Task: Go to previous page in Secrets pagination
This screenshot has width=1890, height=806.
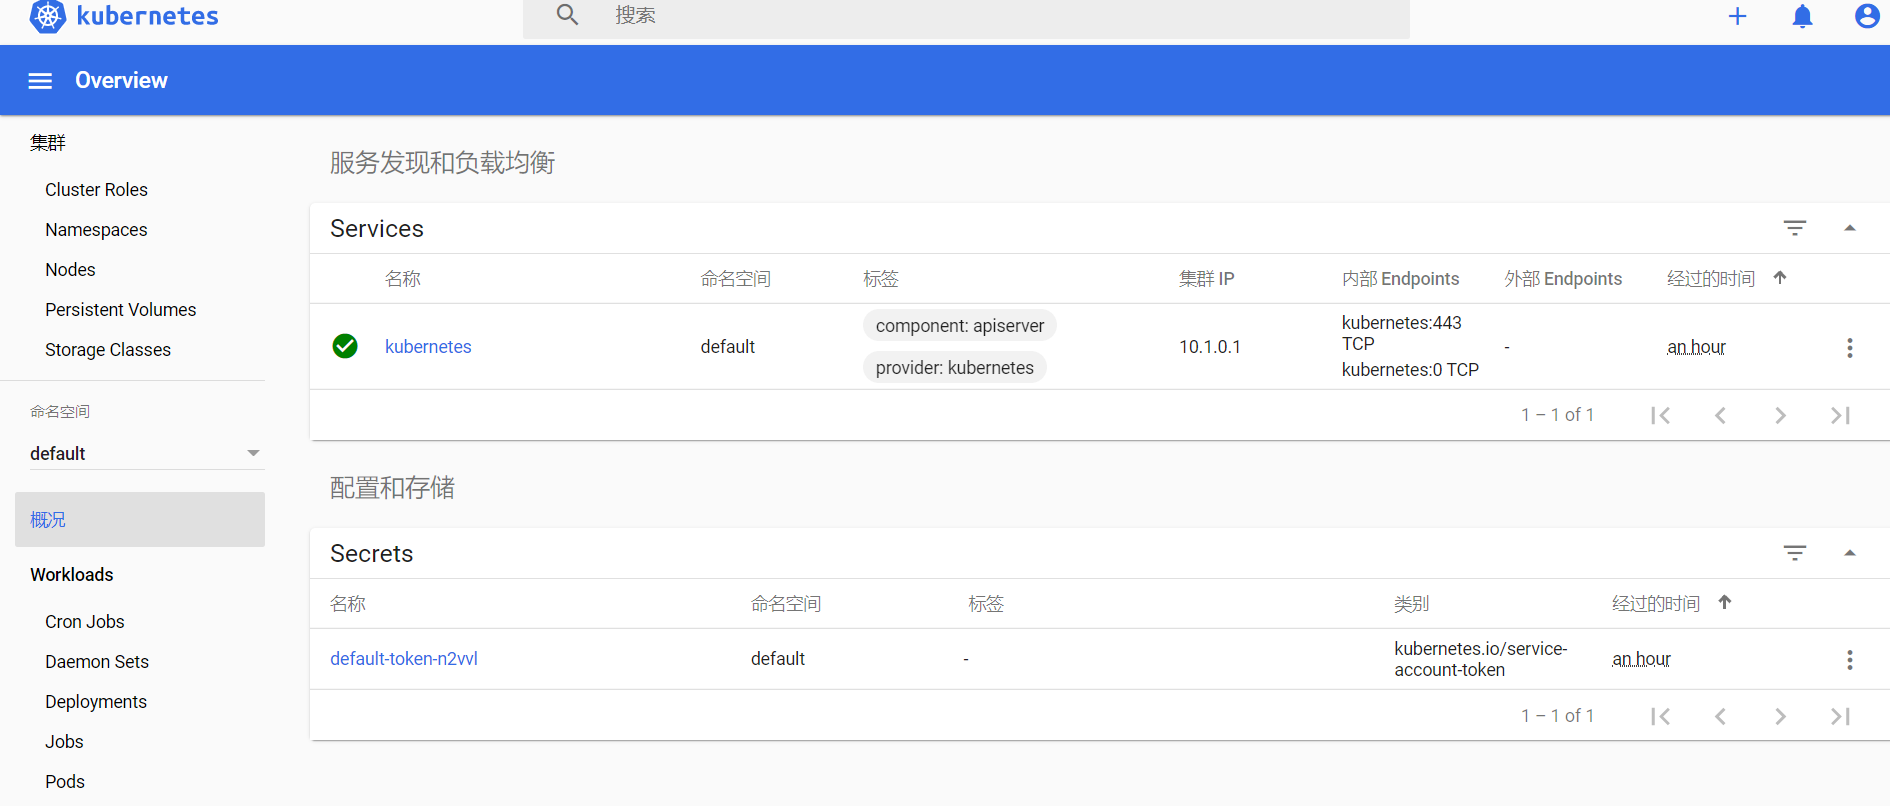Action: [1720, 716]
